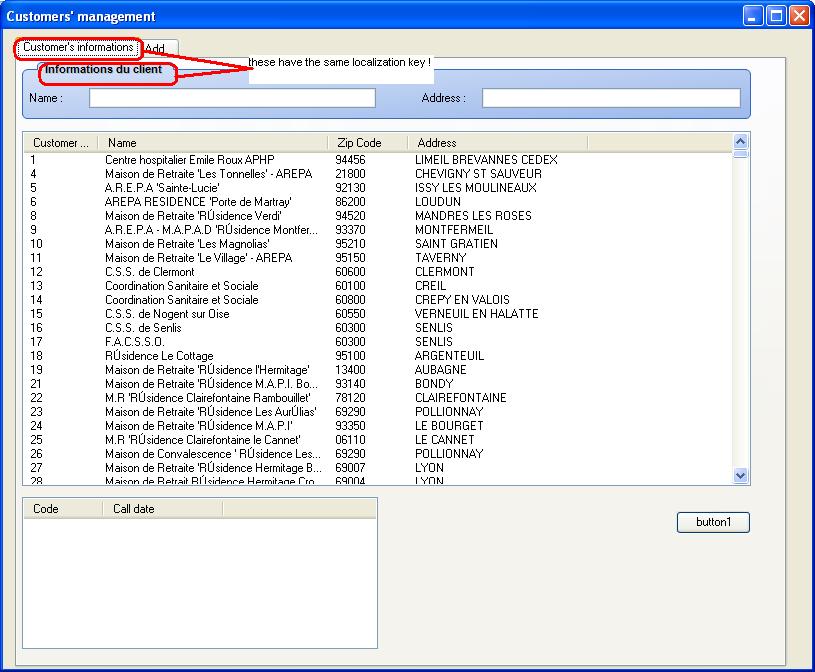This screenshot has height=672, width=815.
Task: Select the C.S.S. de Clermont row
Action: point(149,272)
